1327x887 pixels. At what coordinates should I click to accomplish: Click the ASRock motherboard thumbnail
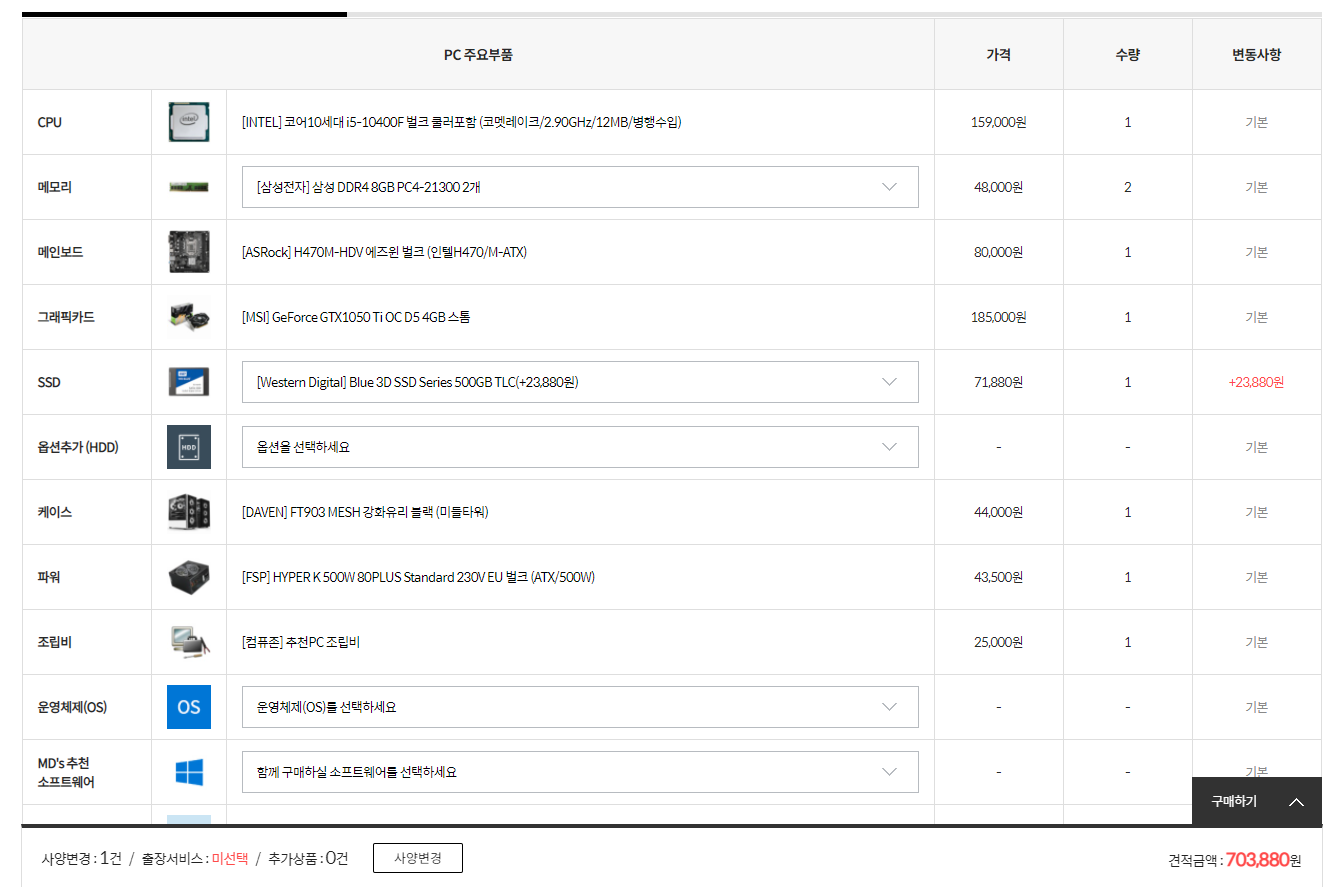tap(189, 252)
